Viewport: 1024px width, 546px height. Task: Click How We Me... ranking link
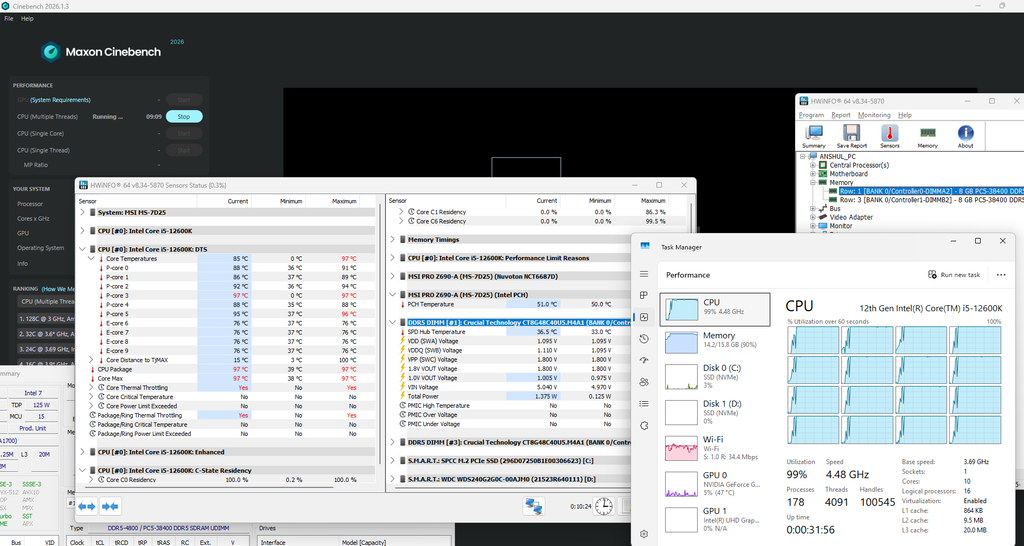pos(58,289)
